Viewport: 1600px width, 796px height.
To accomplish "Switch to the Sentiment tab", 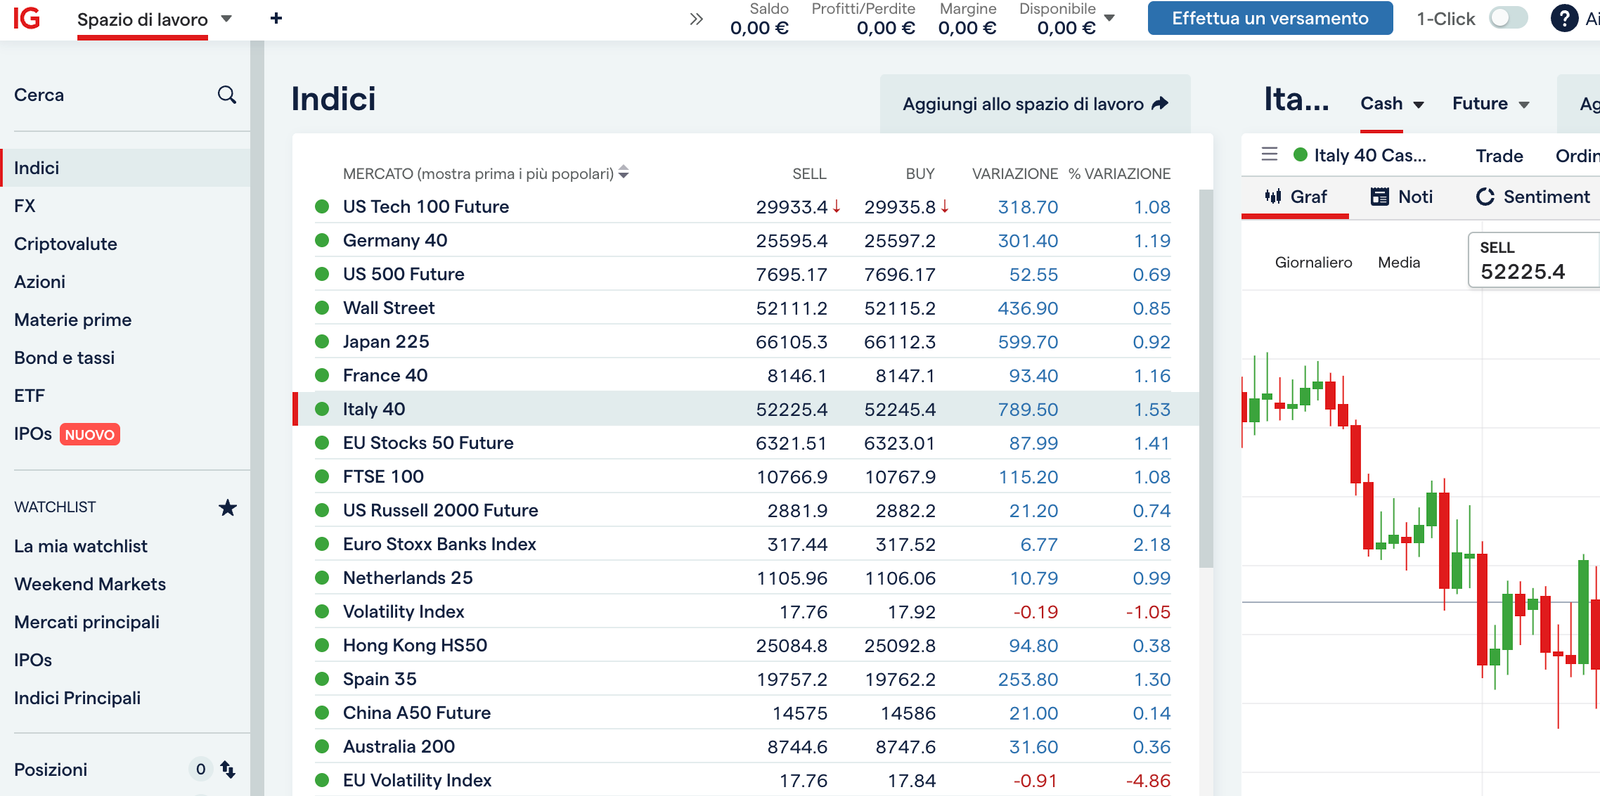I will 1533,197.
